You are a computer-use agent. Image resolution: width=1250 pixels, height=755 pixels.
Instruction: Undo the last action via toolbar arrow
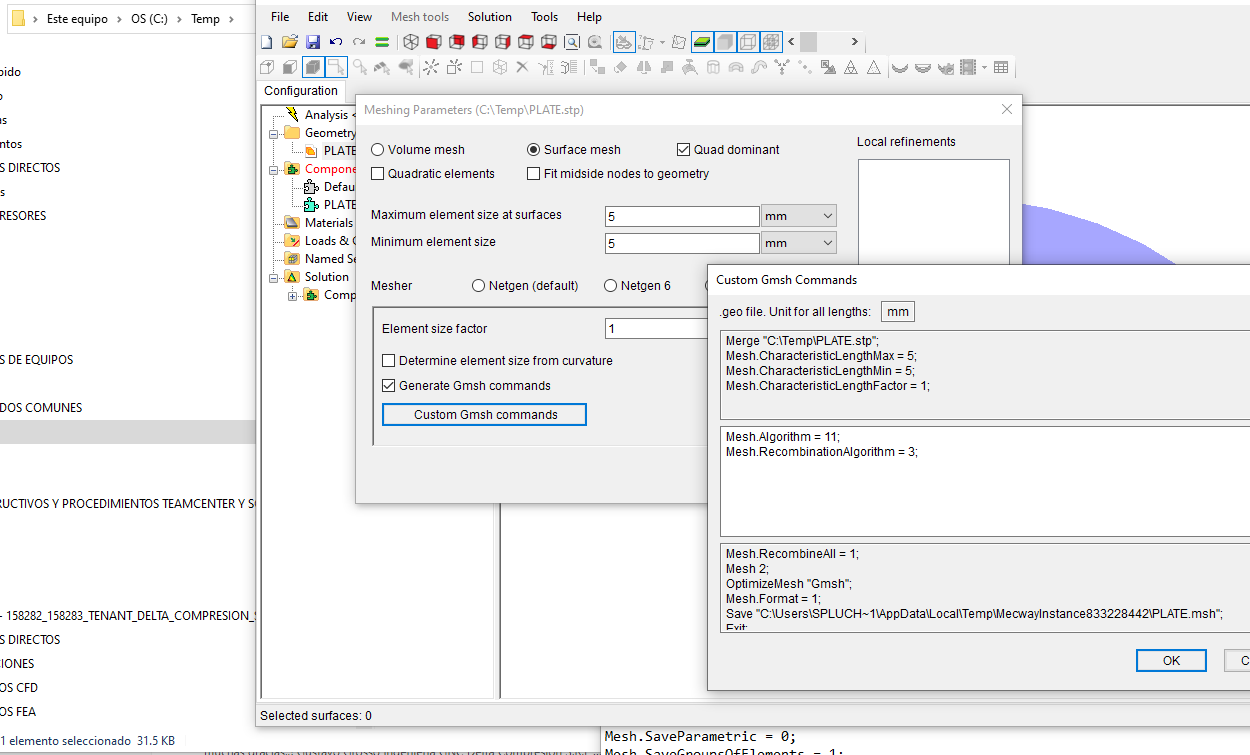pos(336,42)
